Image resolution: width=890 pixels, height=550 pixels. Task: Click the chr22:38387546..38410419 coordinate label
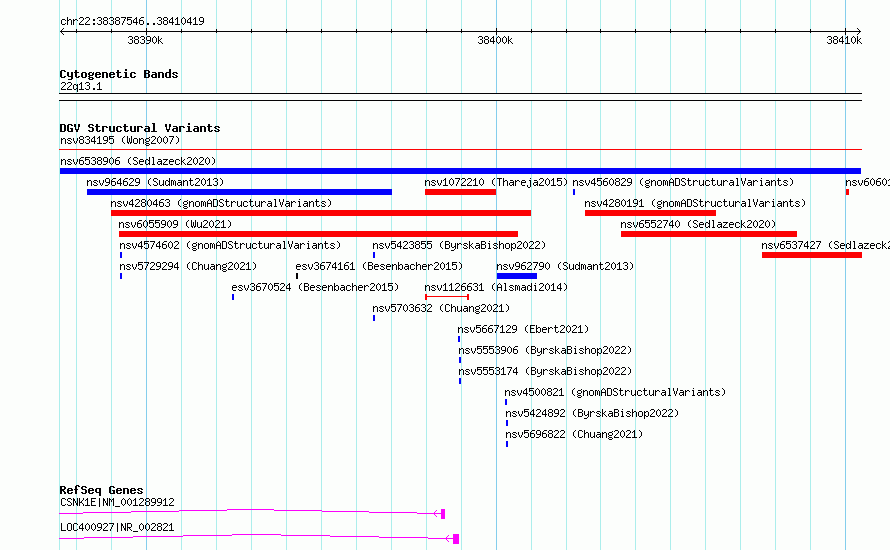coord(132,22)
